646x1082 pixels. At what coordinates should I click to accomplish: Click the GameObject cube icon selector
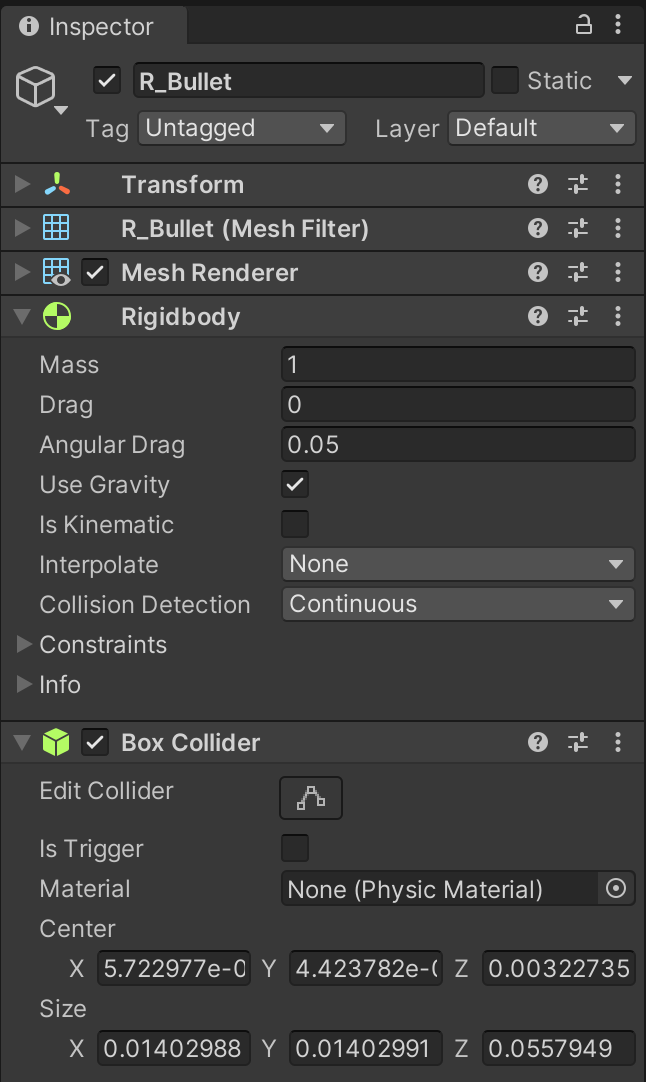click(x=40, y=90)
